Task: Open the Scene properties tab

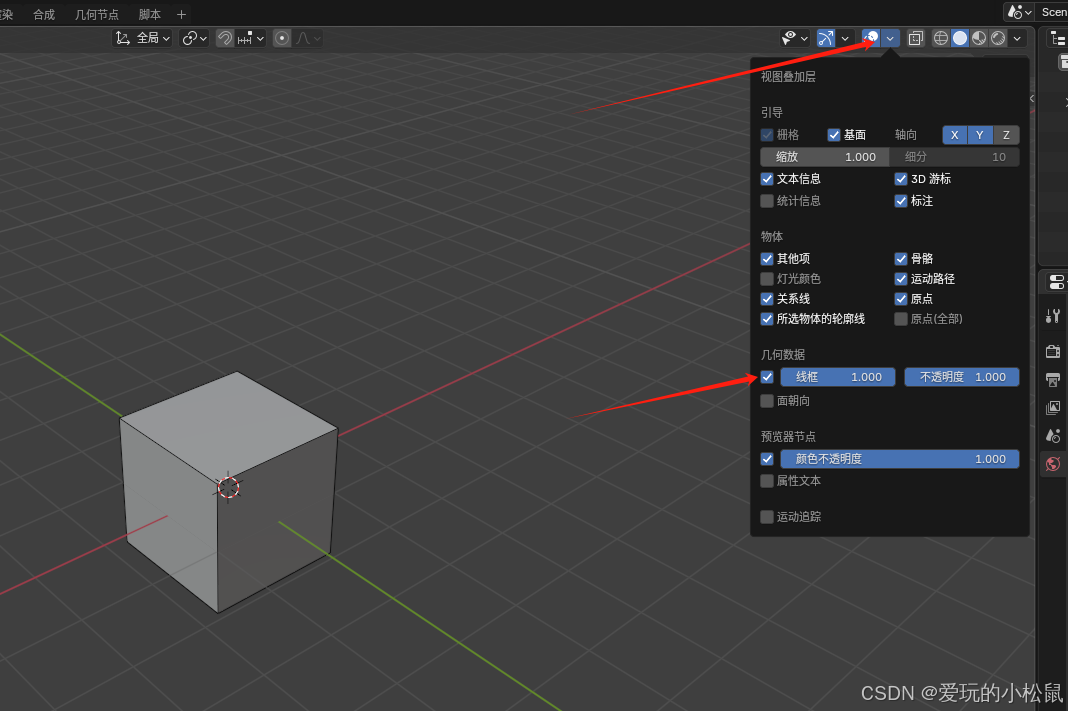Action: pyautogui.click(x=1053, y=436)
